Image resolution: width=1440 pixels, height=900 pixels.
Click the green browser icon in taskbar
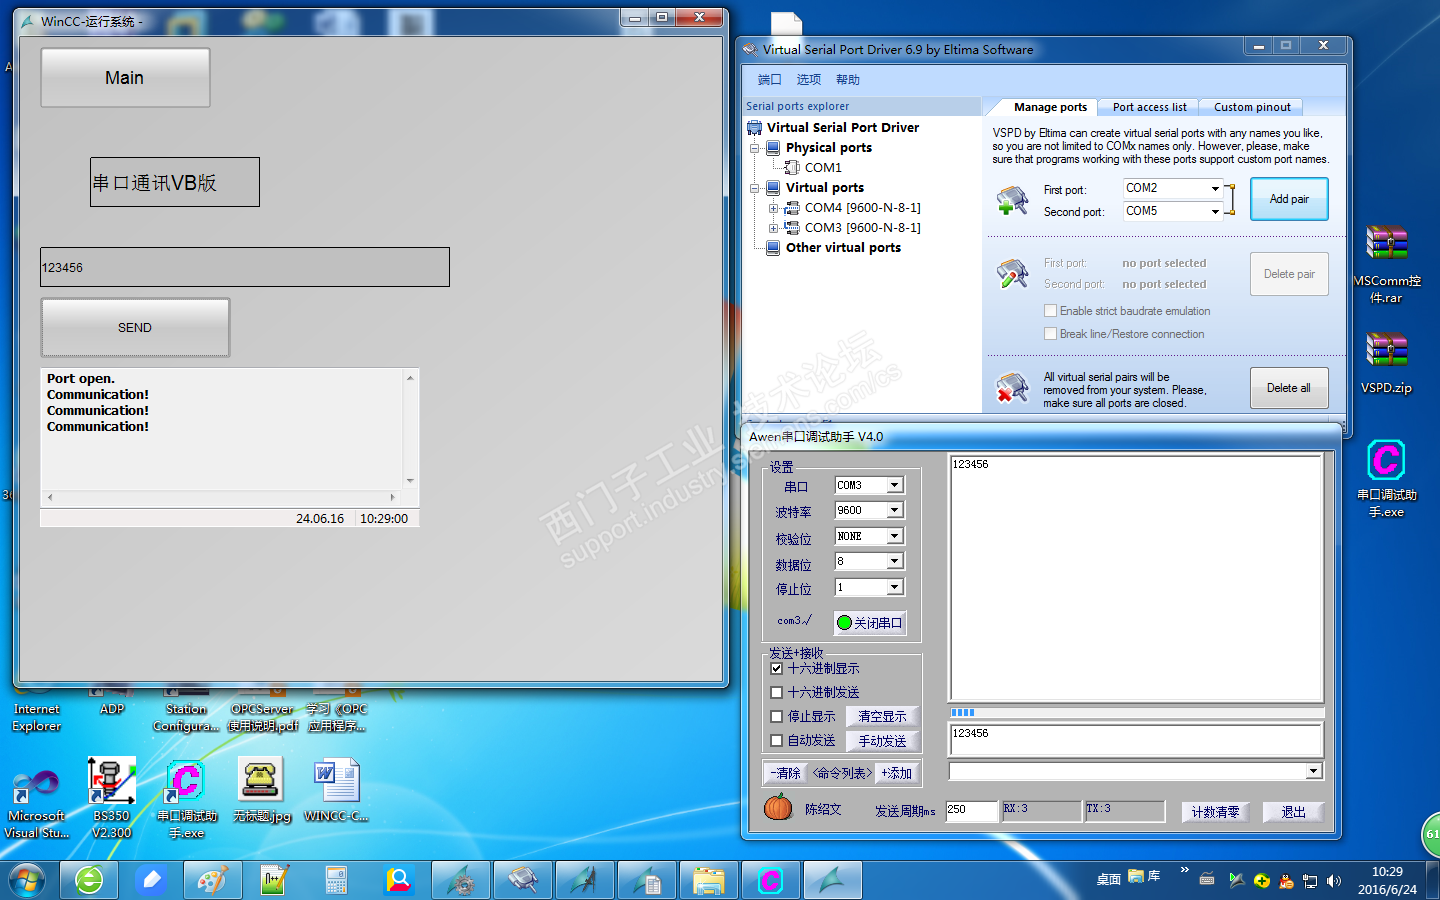pos(89,880)
